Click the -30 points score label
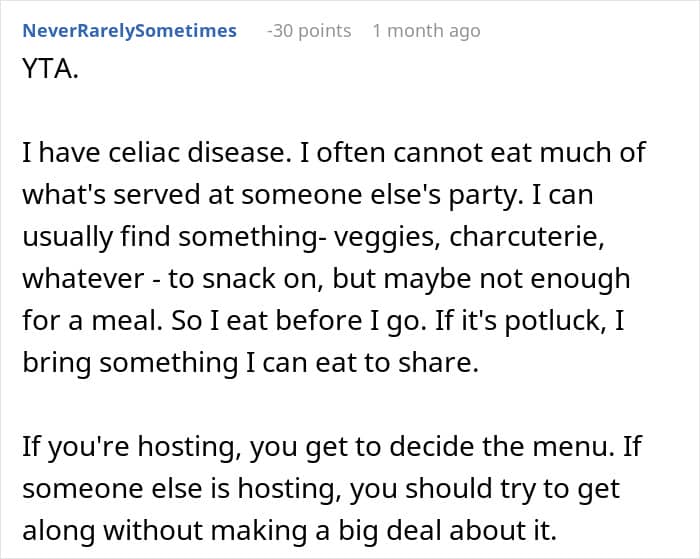The image size is (700, 559). click(309, 31)
